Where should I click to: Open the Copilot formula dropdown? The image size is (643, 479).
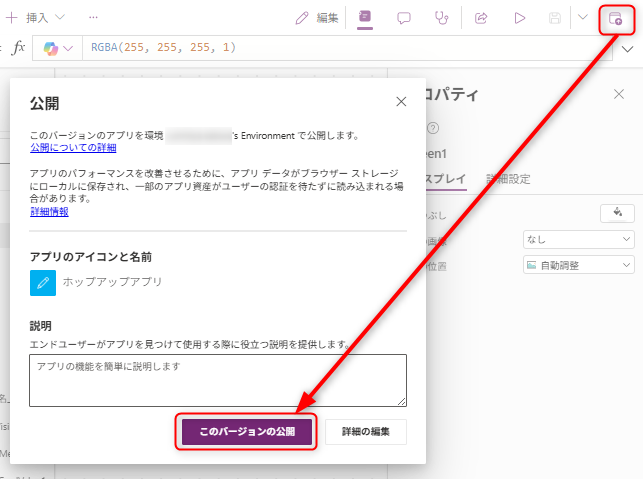pos(58,48)
